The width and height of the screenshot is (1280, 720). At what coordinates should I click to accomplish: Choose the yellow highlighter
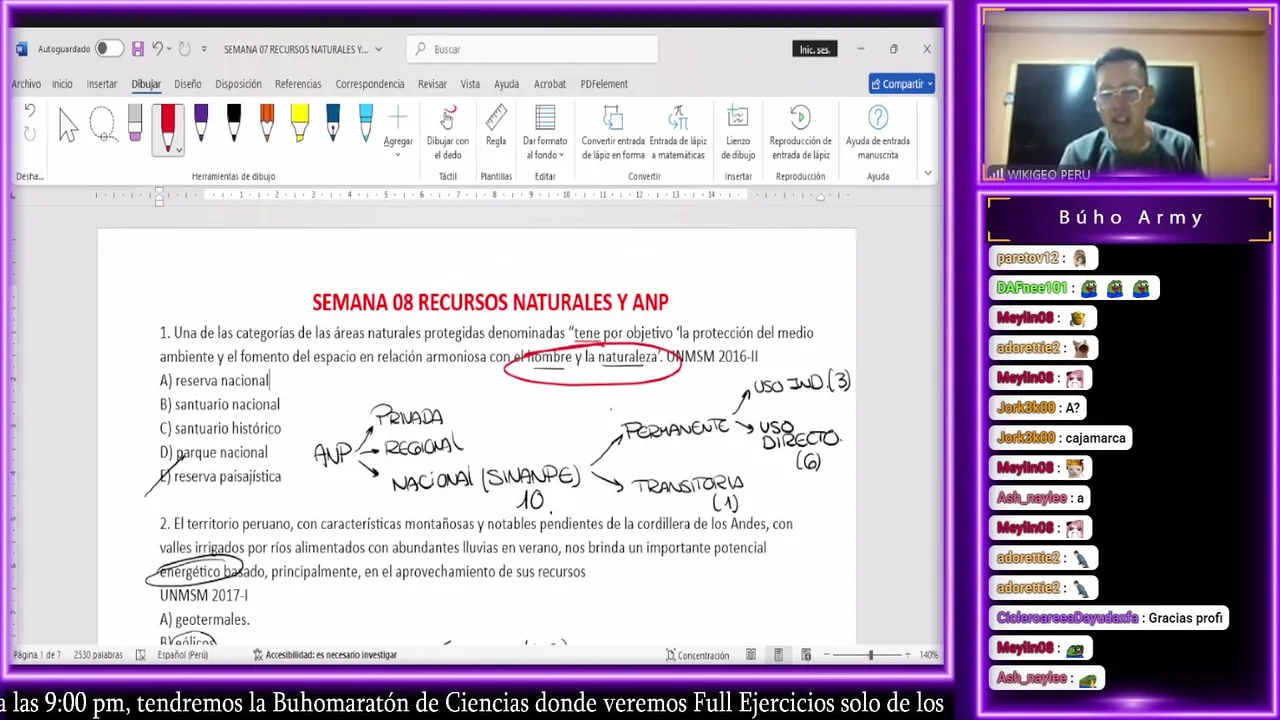point(300,123)
